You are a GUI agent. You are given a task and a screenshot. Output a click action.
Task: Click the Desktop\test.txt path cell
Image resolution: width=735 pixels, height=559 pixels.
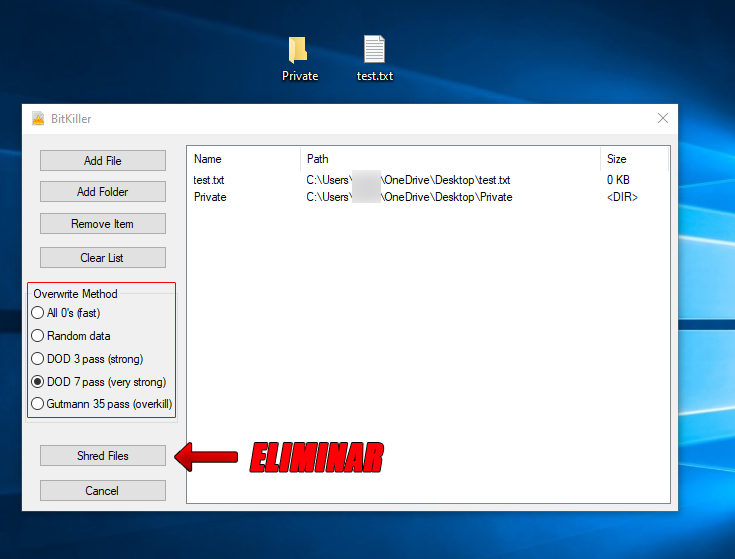(408, 180)
